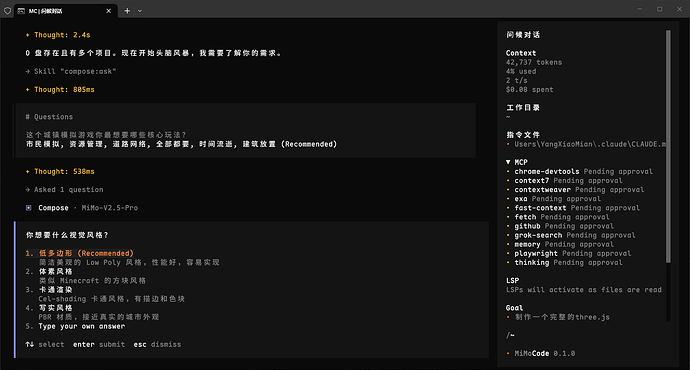Click the MiMo-V2.5-Pro model label
The image size is (690, 370).
click(110, 208)
